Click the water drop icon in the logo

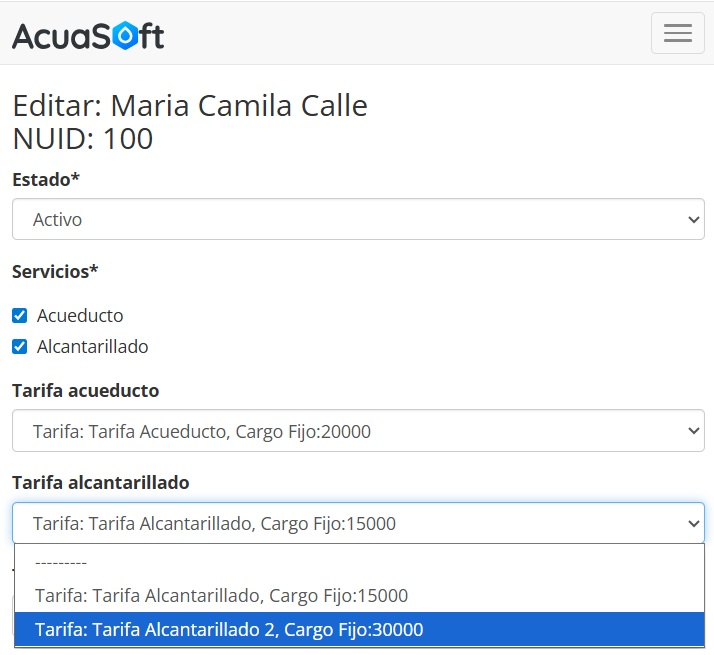pos(124,37)
